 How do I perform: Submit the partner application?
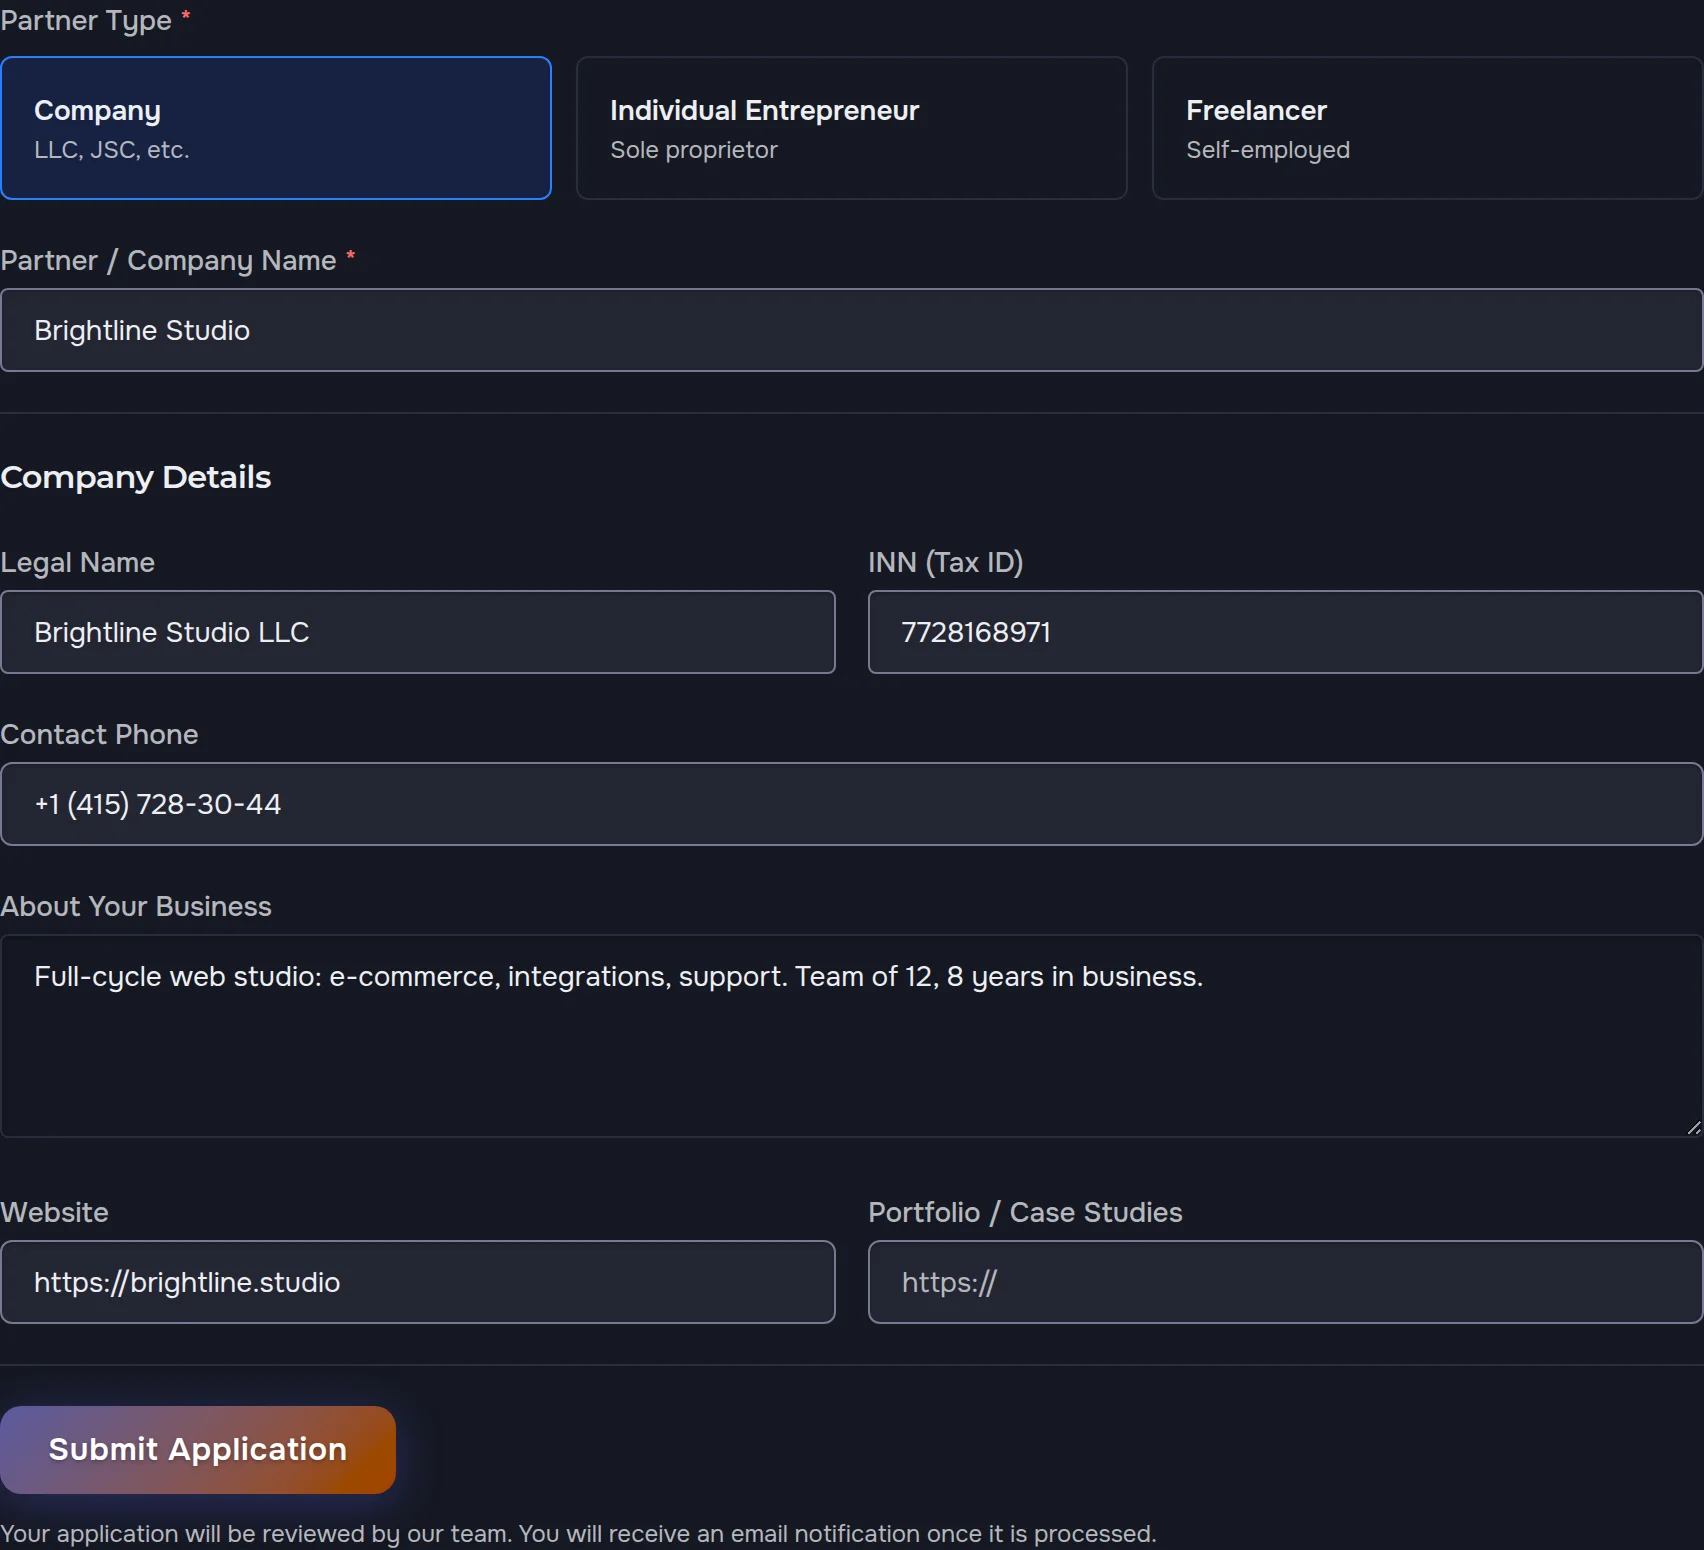click(x=198, y=1450)
